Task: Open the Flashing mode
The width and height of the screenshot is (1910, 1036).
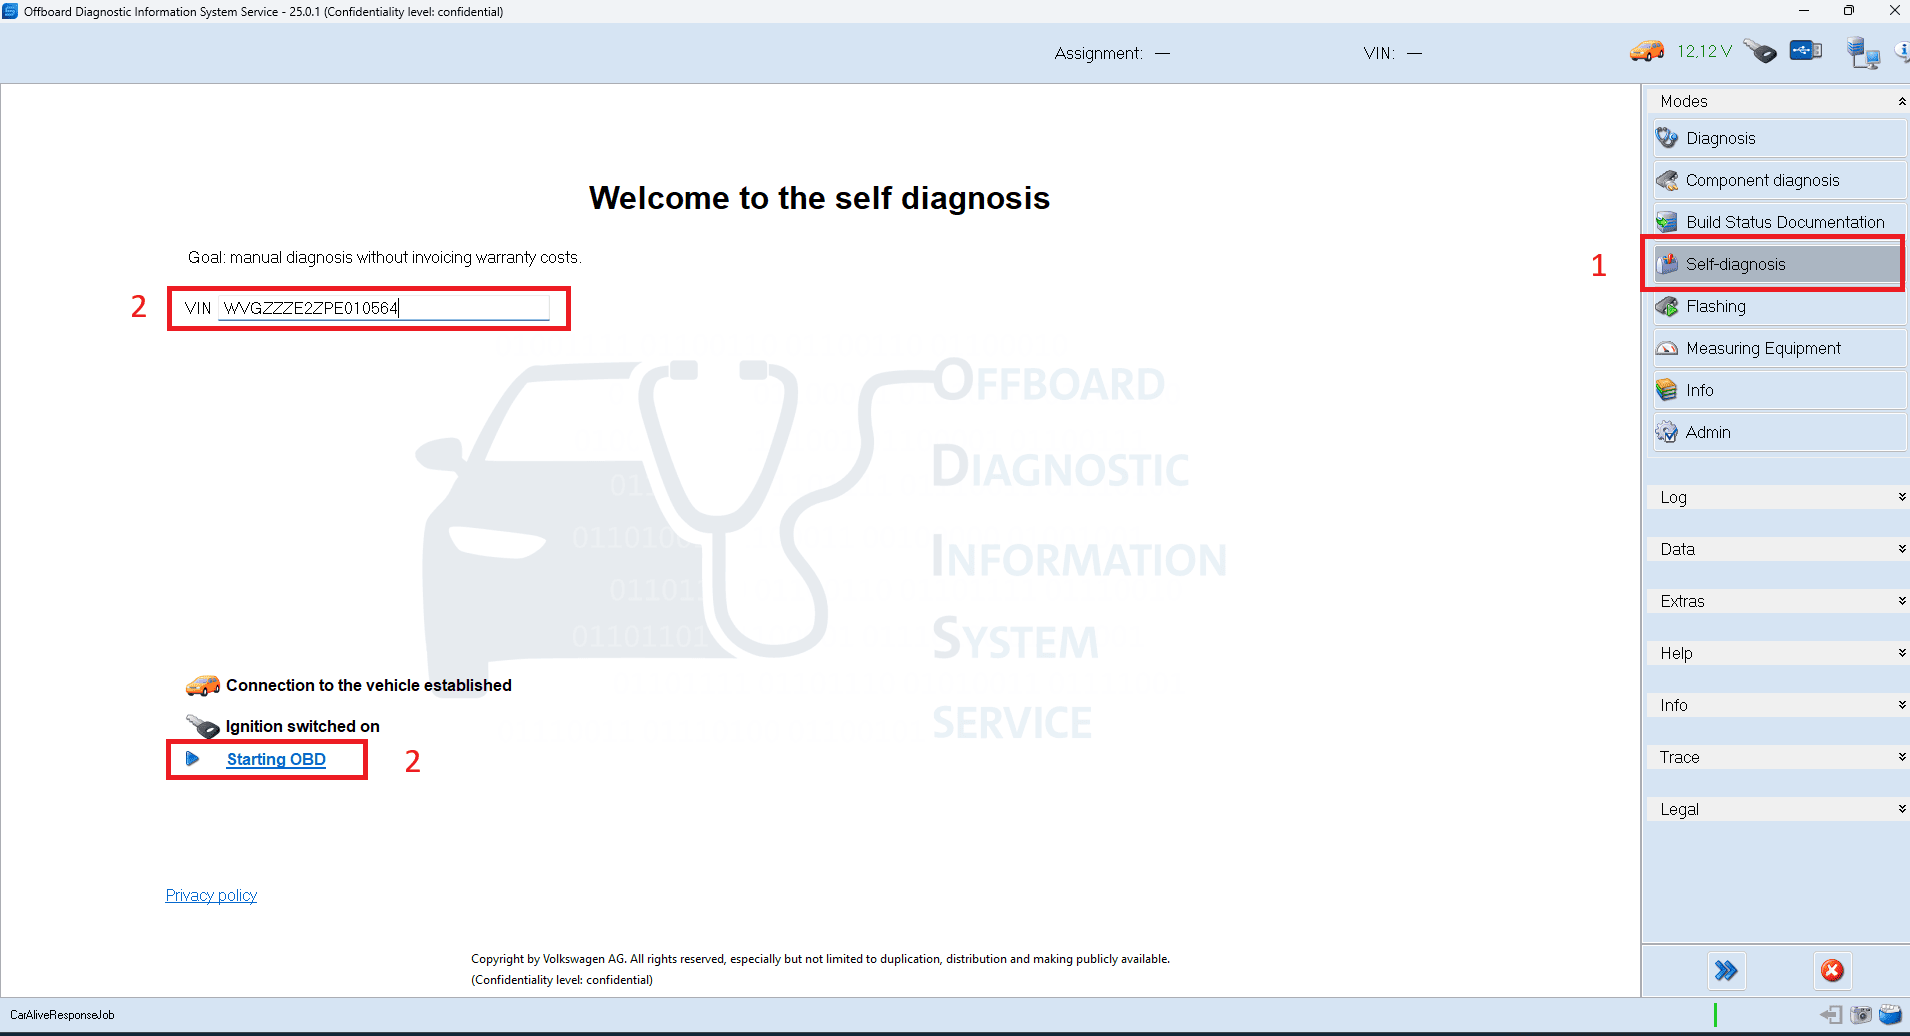Action: (x=1778, y=306)
